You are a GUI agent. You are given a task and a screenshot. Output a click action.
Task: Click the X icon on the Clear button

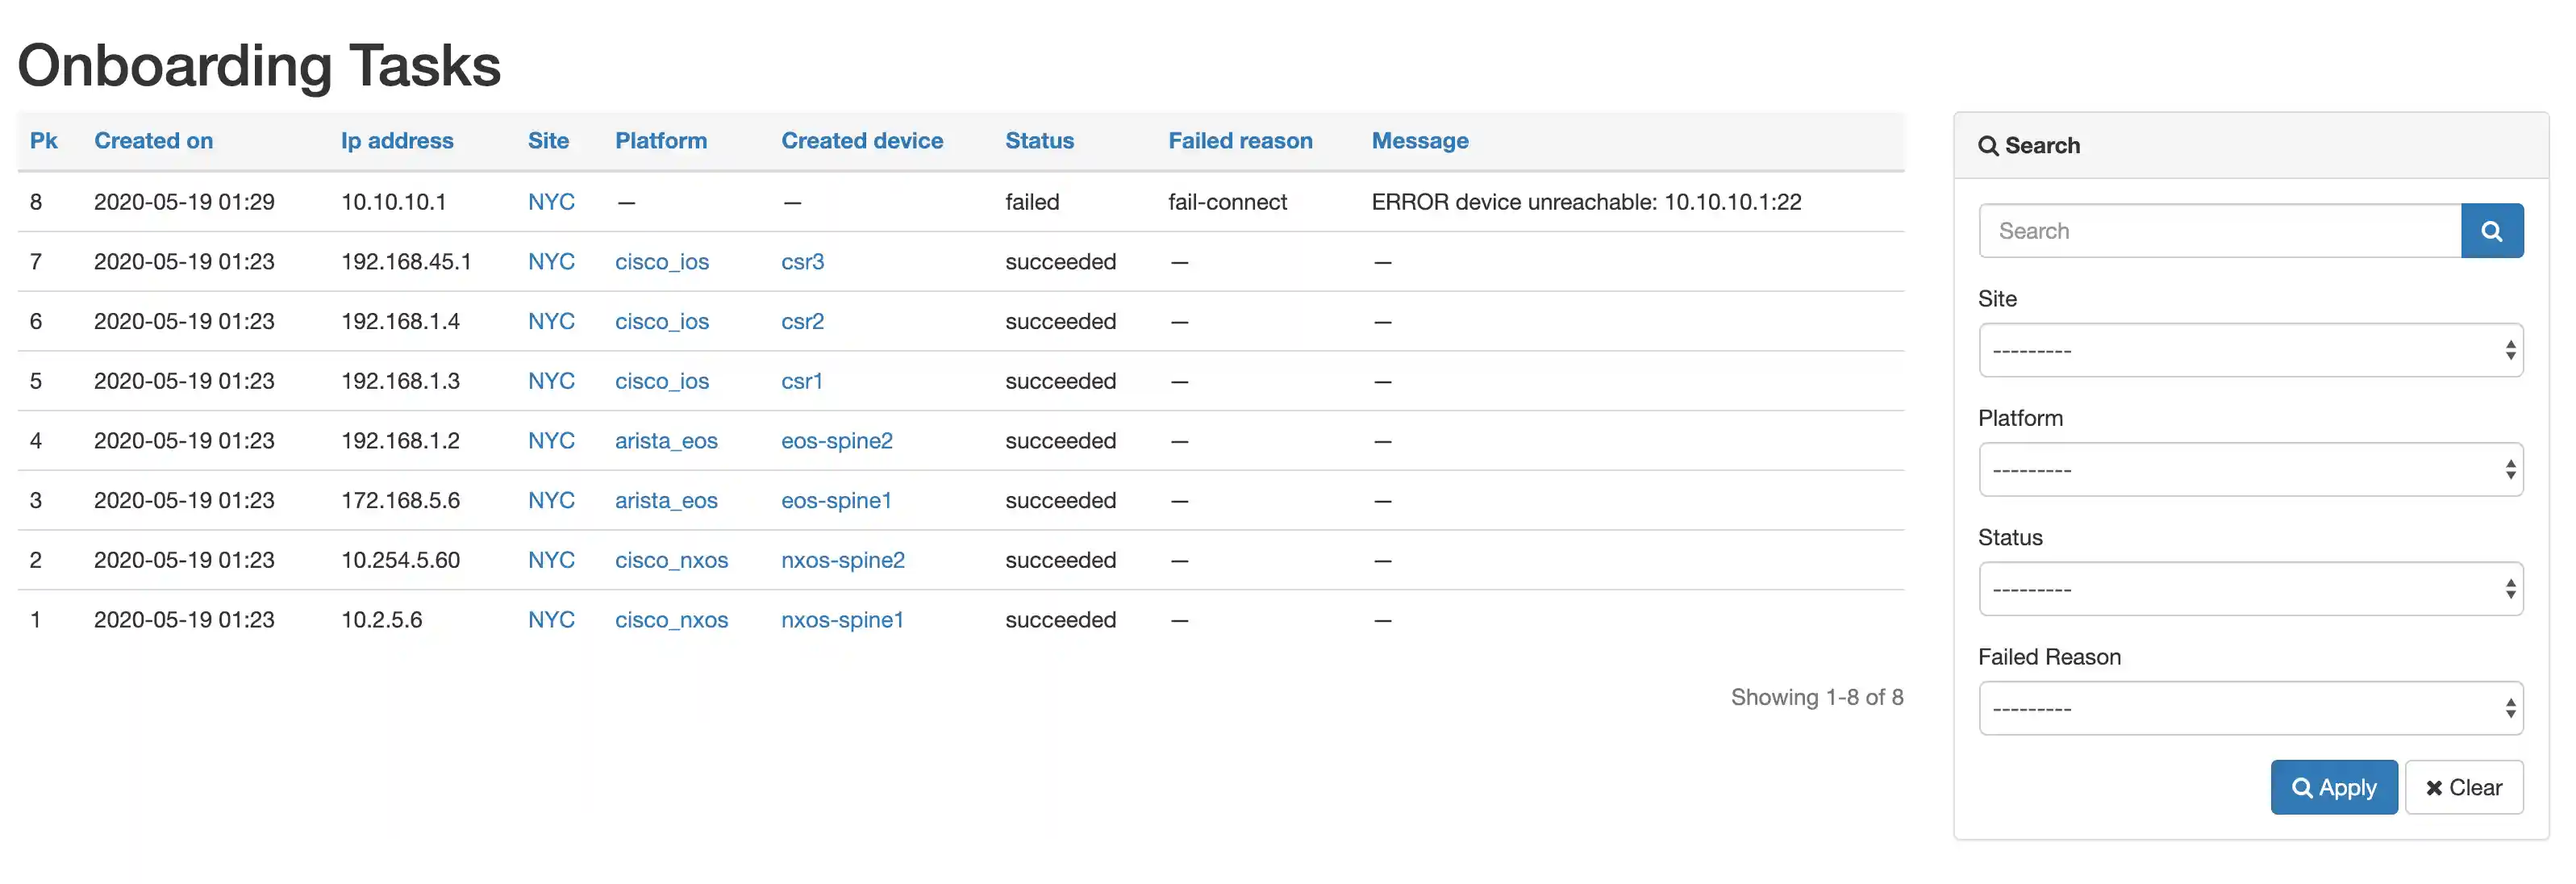click(2435, 787)
